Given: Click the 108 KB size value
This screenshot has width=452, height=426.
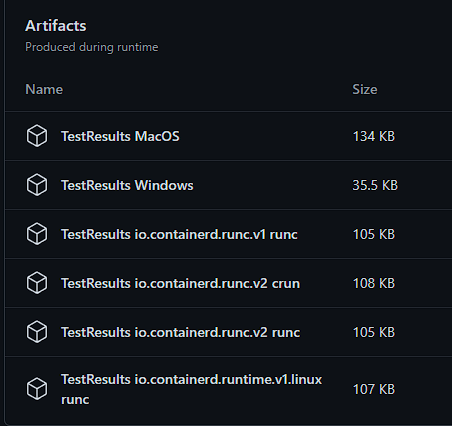Looking at the screenshot, I should (x=374, y=283).
